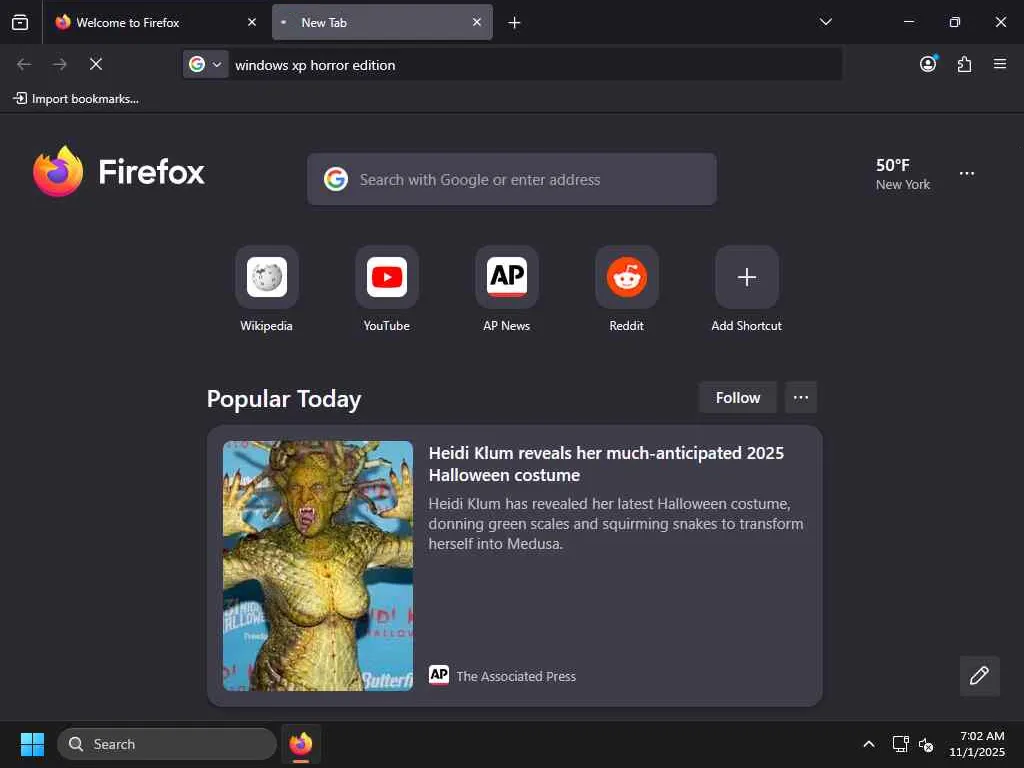Open the AP News shortcut
Screen dimensions: 1024x768
click(x=507, y=290)
